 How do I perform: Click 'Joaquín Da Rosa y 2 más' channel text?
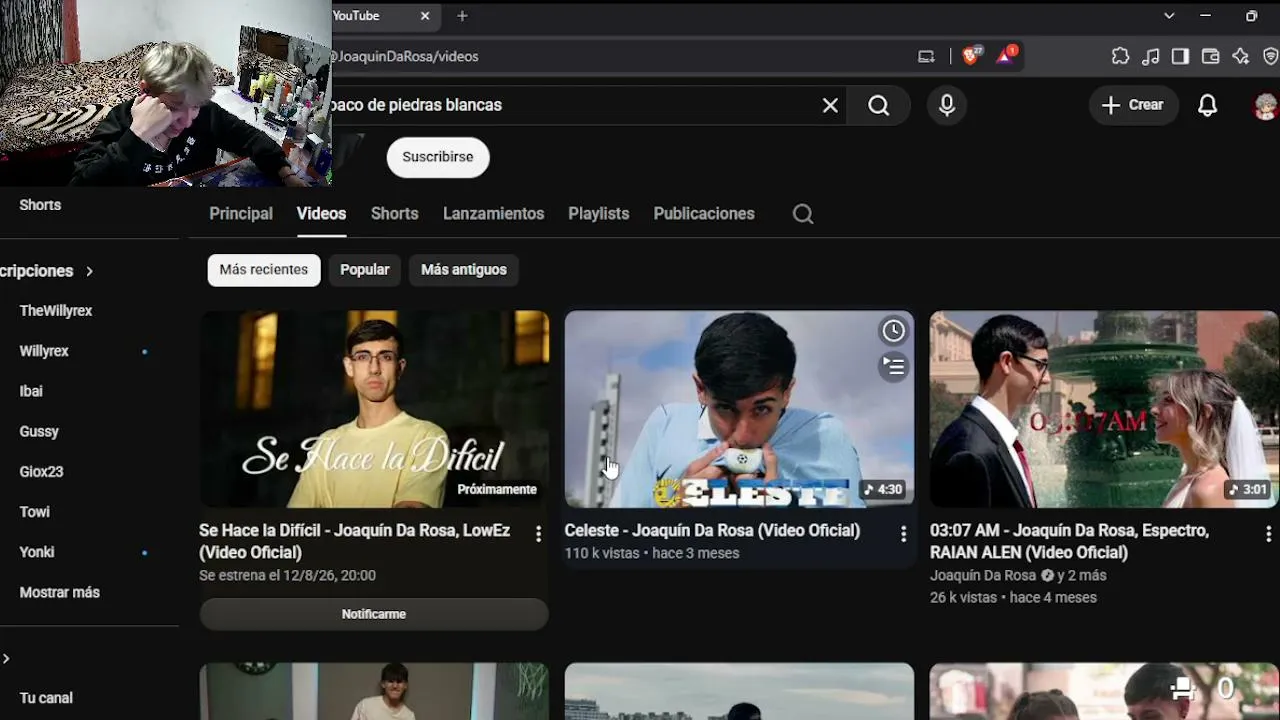pyautogui.click(x=1018, y=575)
